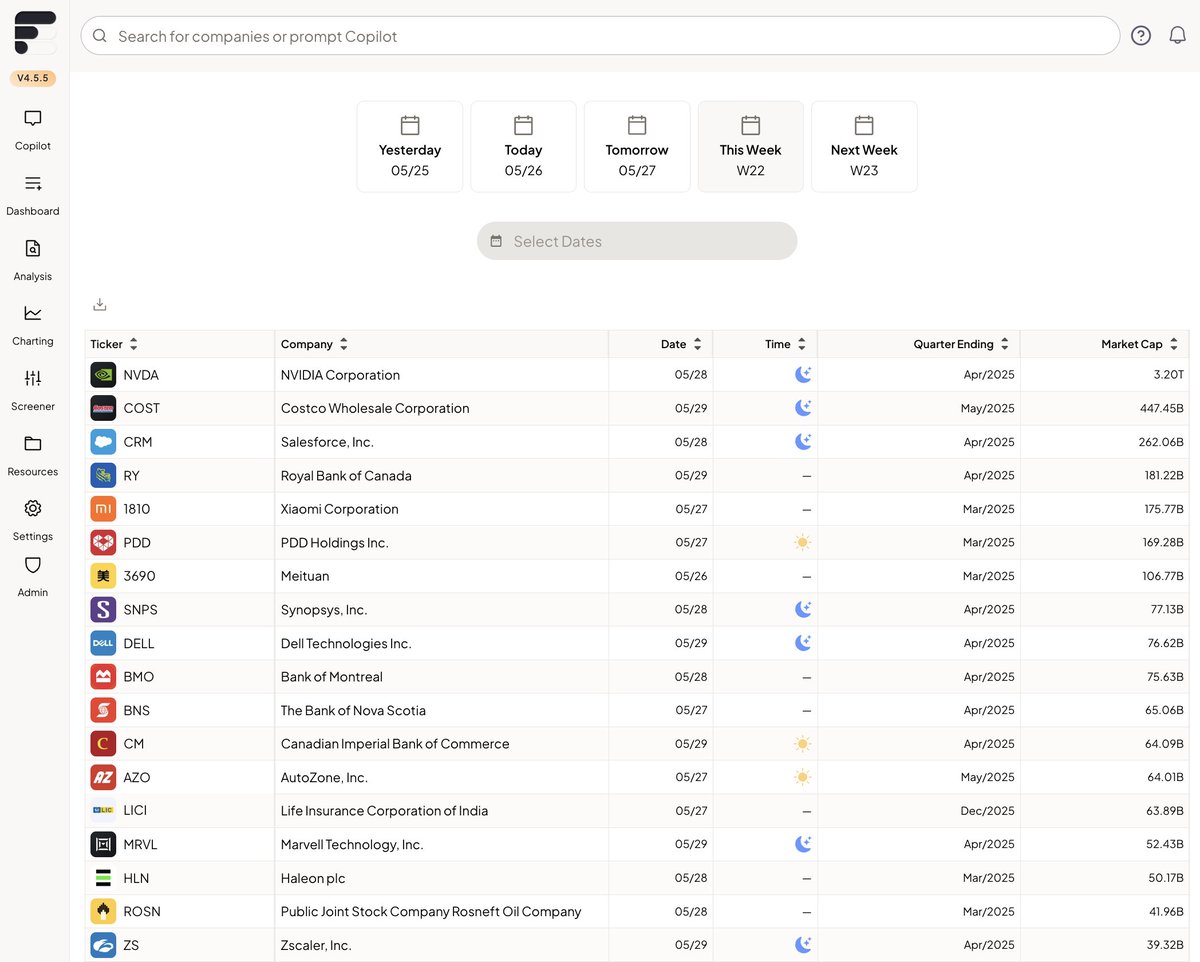Click the sun icon in CM row
Viewport: 1200px width, 962px height.
(x=802, y=744)
